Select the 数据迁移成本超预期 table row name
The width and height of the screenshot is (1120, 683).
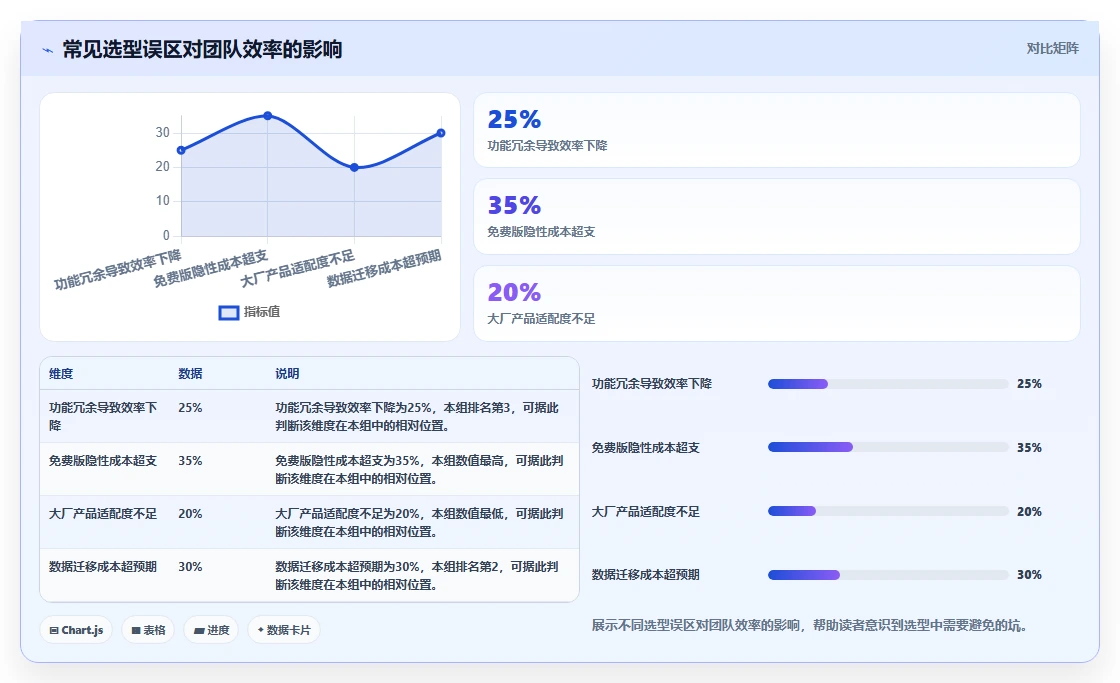coord(103,567)
